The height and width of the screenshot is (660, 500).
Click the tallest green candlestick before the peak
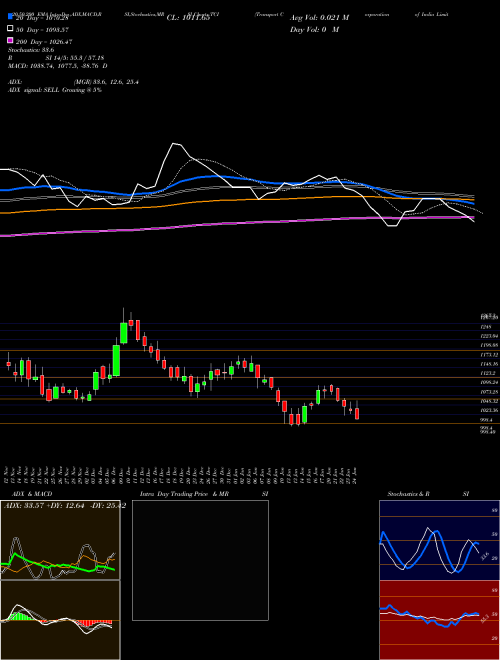coord(116,360)
